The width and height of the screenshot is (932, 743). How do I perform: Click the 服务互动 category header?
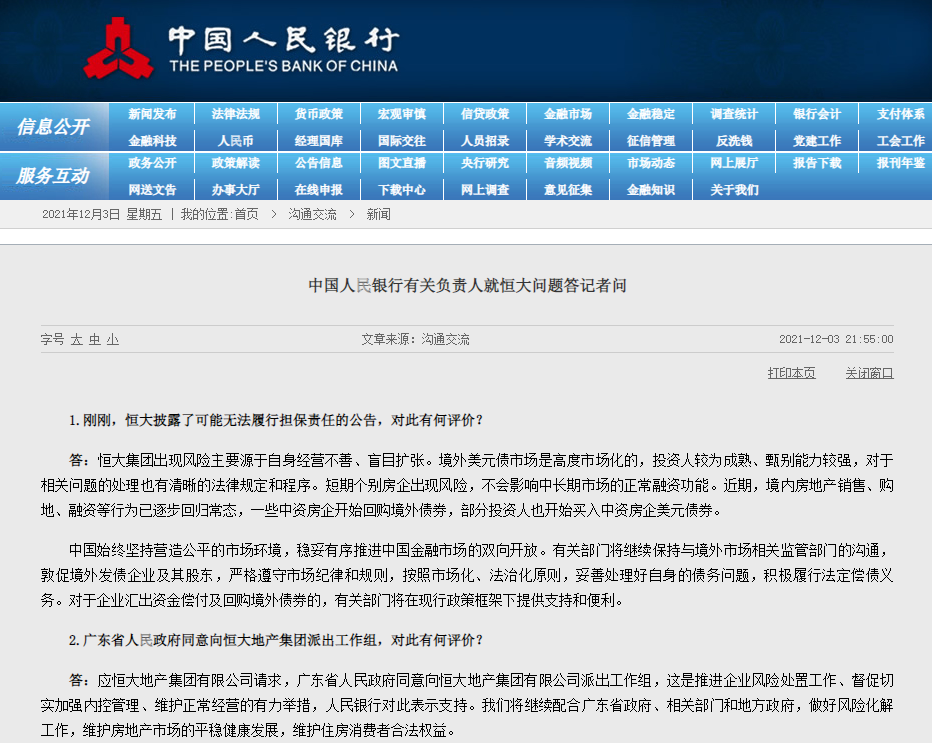coord(53,175)
